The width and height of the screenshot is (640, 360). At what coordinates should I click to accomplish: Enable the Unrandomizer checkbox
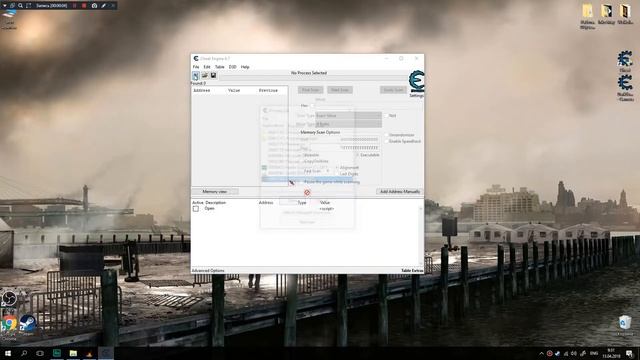pos(386,135)
